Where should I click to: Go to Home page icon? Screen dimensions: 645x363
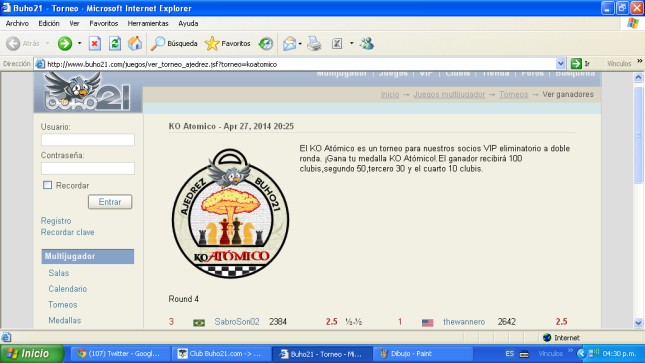coord(135,43)
